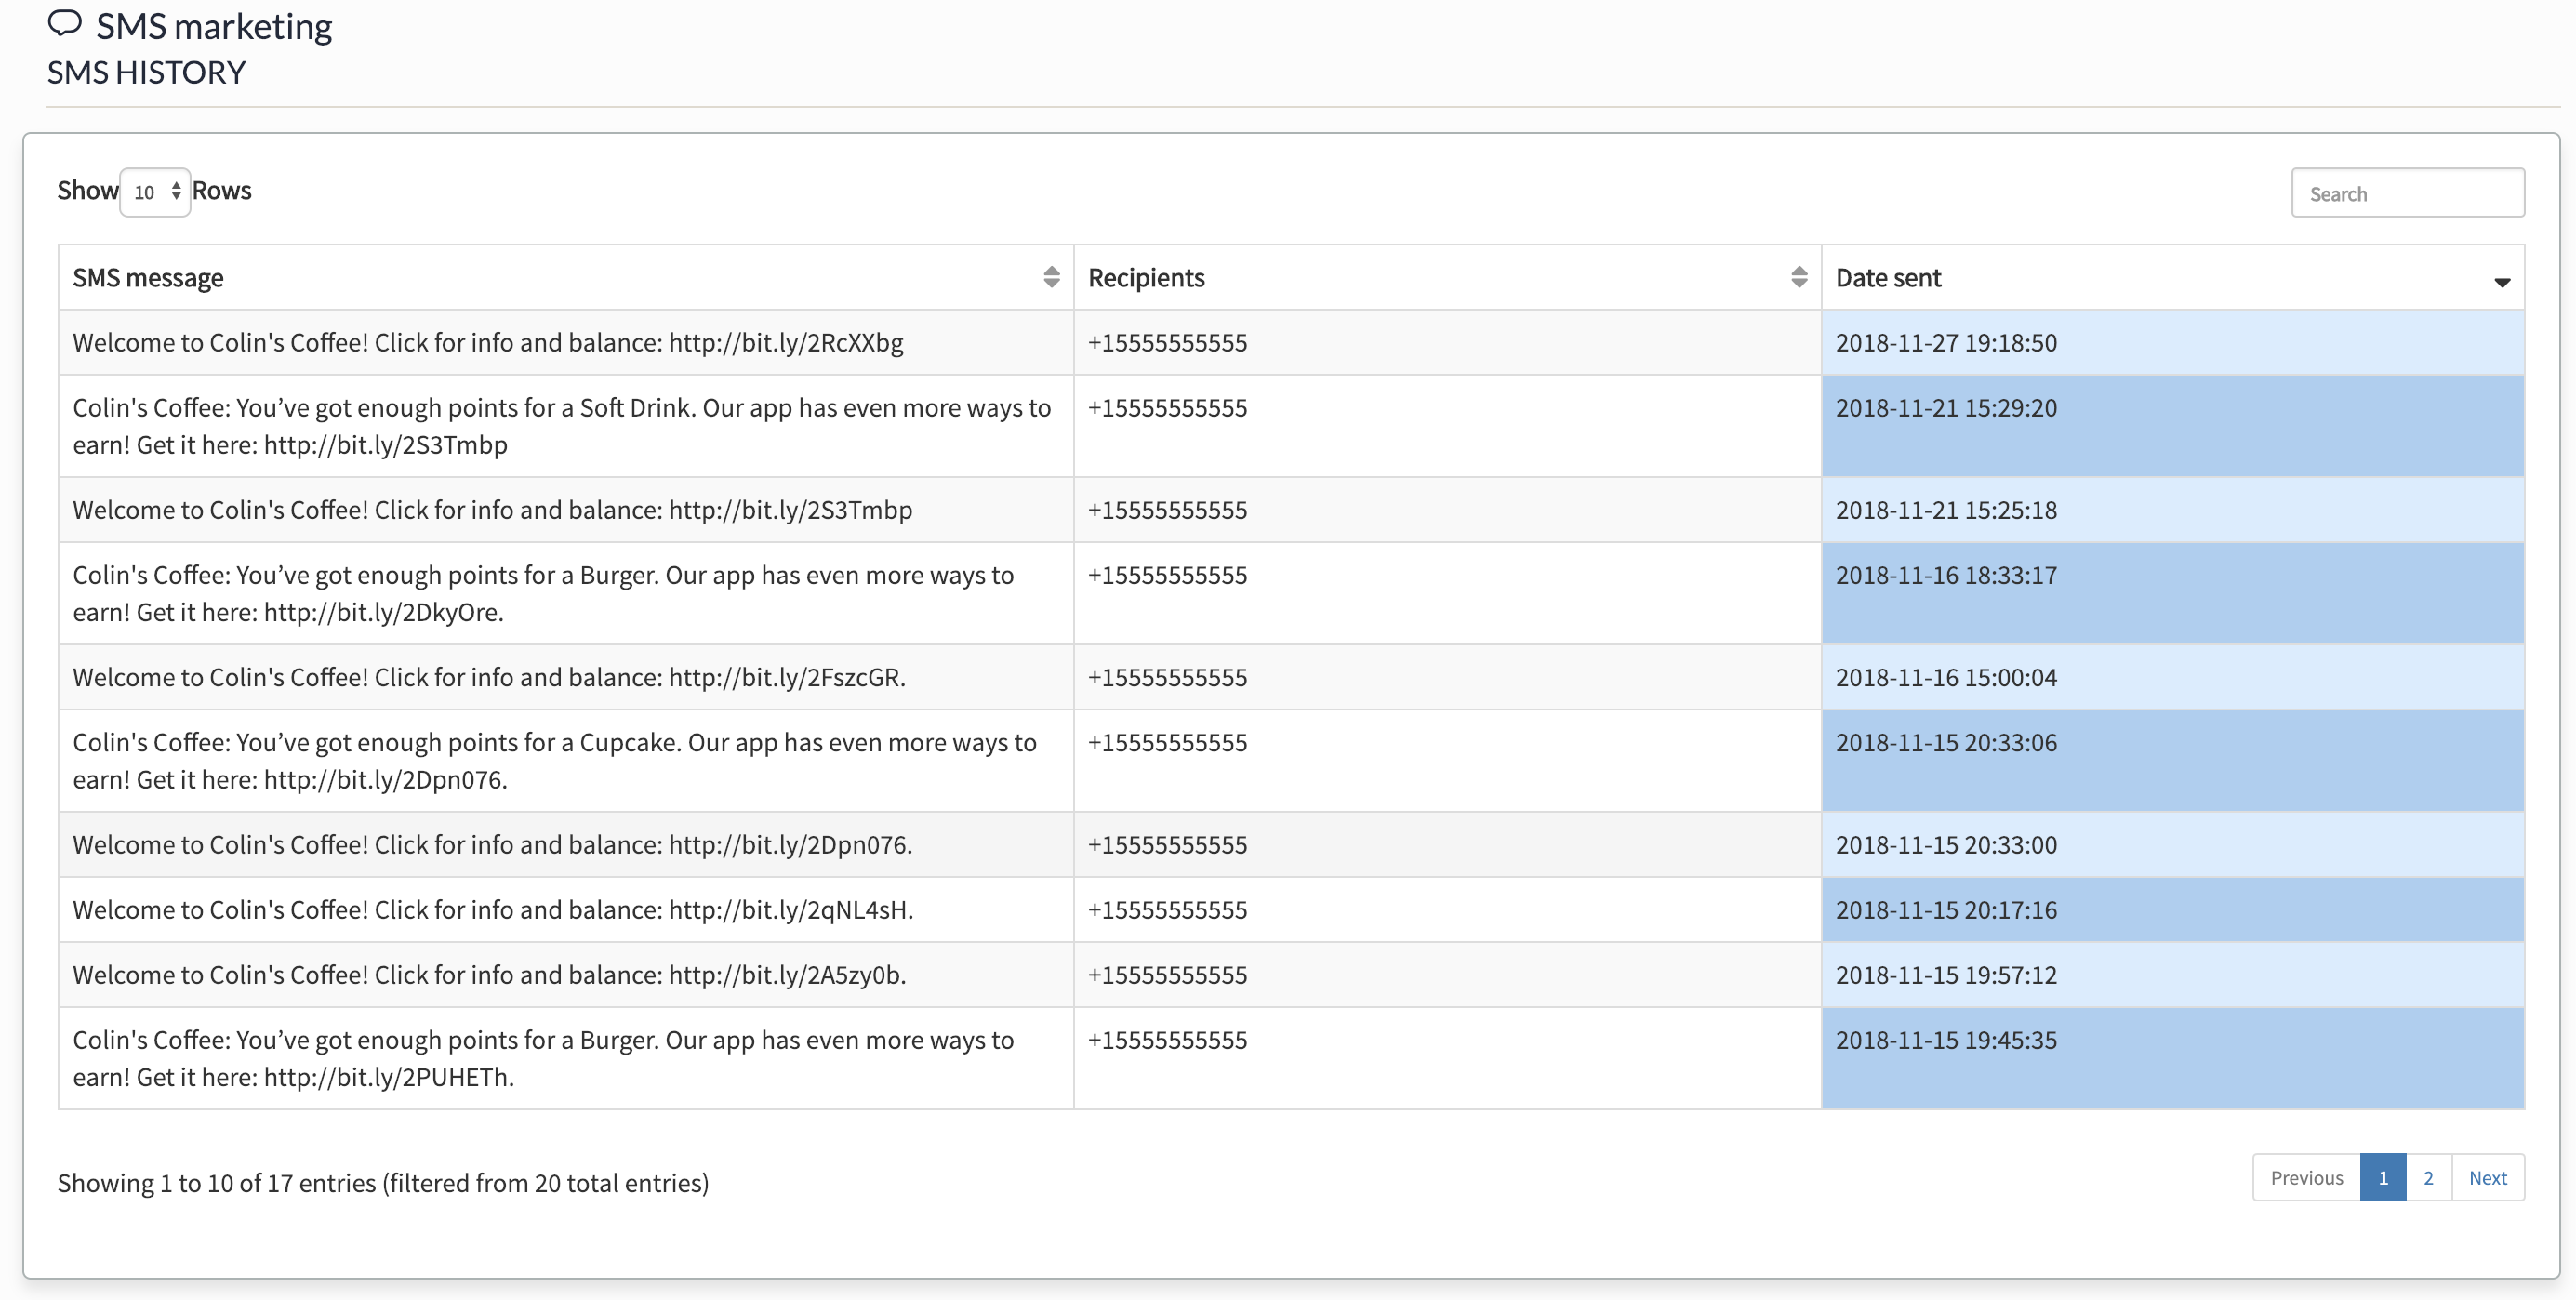Click the SMS message column header
Image resolution: width=2576 pixels, height=1300 pixels.
click(x=148, y=277)
